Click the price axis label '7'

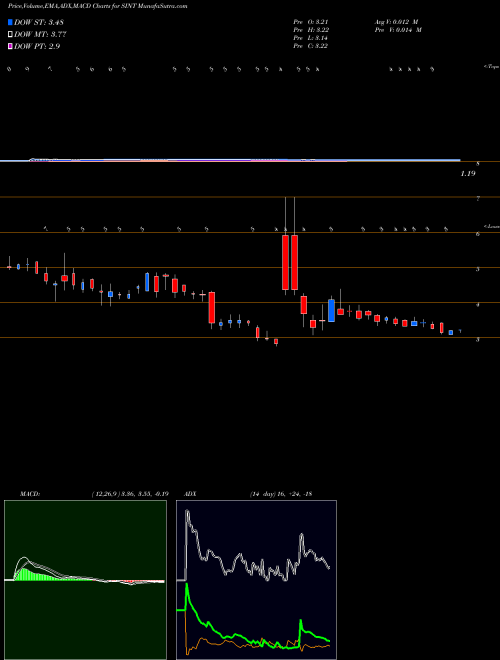click(x=478, y=198)
